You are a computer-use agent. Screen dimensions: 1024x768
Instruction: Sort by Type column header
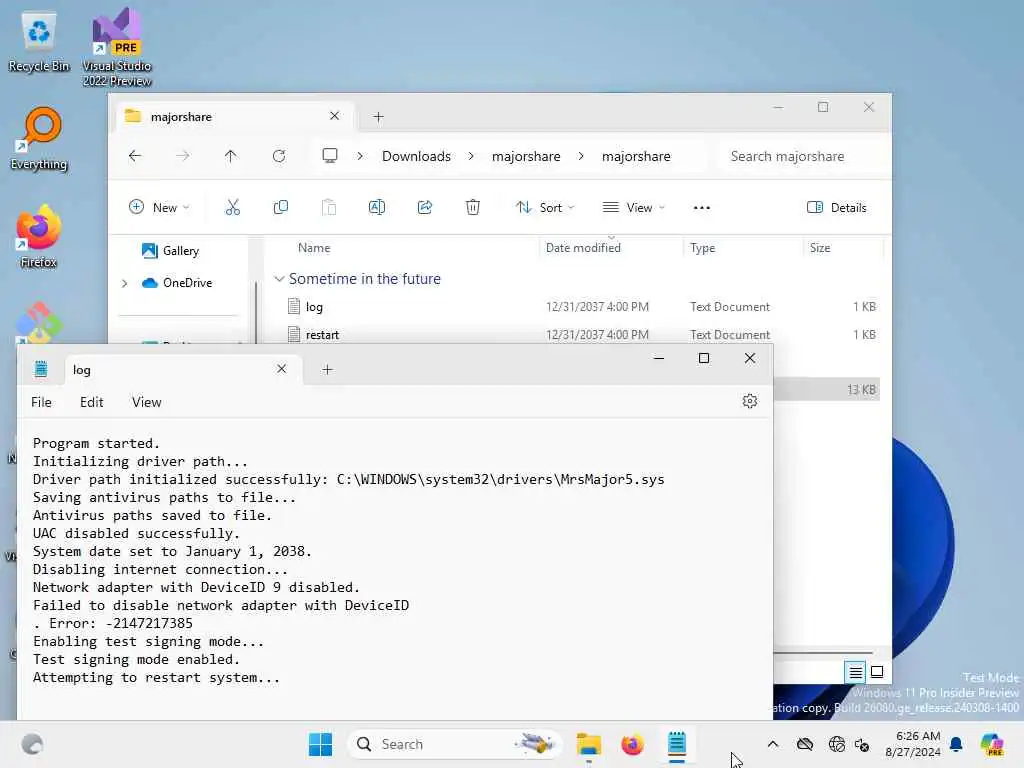[703, 248]
